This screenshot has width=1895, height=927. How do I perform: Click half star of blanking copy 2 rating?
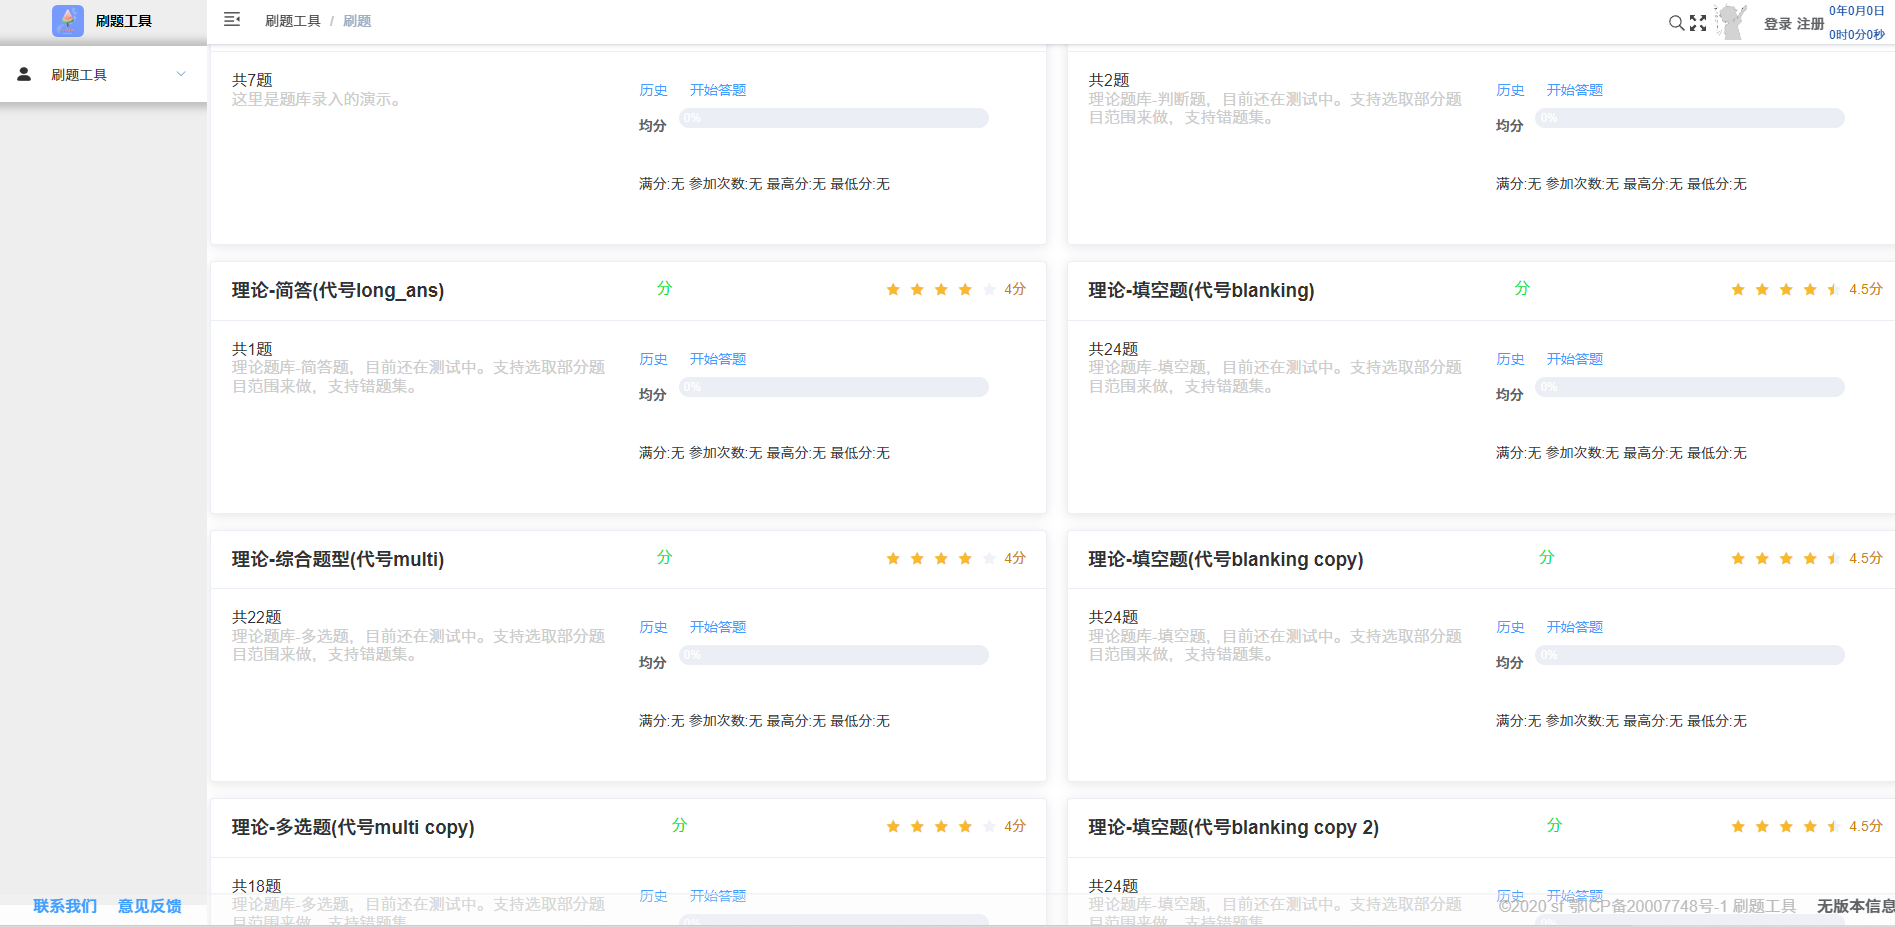click(1834, 827)
